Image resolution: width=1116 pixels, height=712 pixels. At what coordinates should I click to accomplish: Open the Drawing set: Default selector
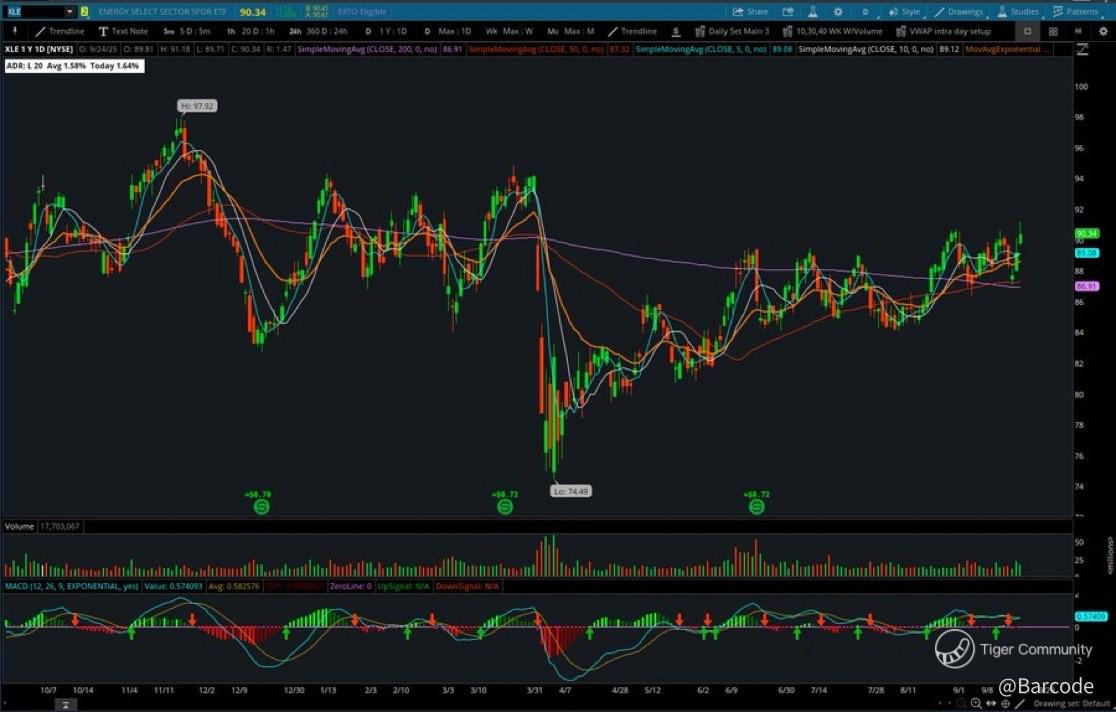[x=1072, y=703]
